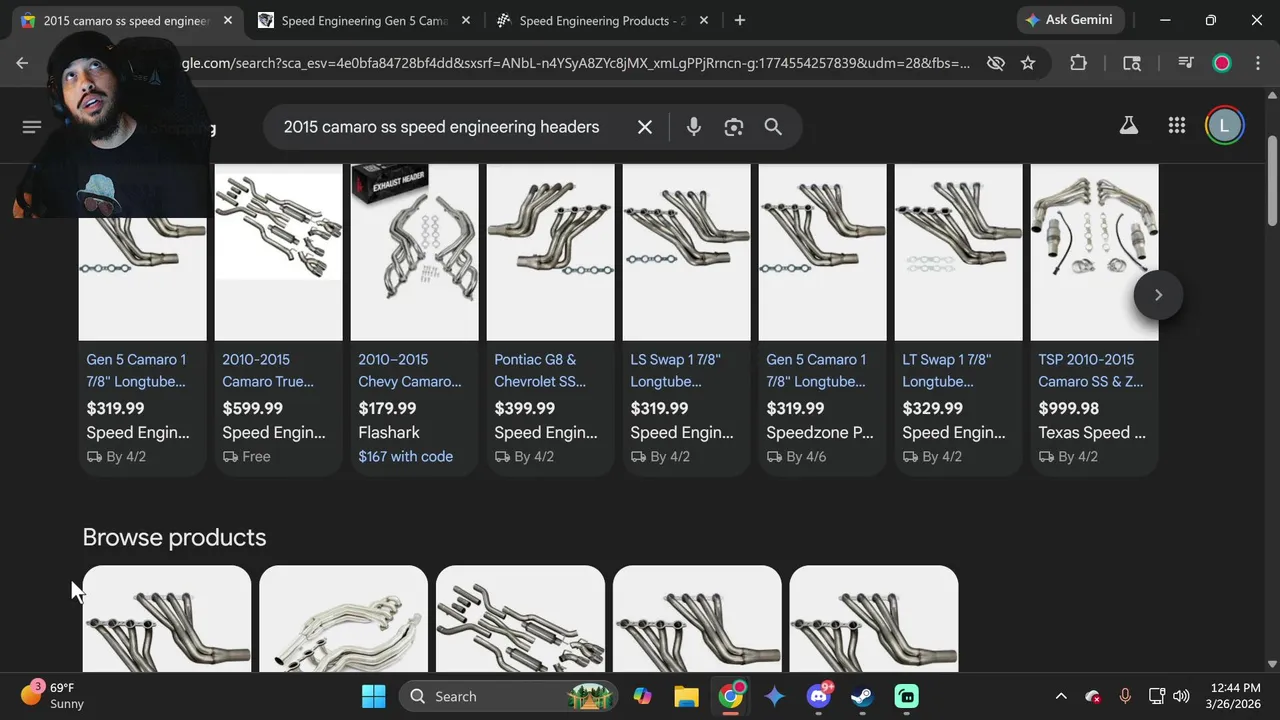Screen dimensions: 1280x720
Task: Open Copilot icon in taskbar
Action: 642,696
